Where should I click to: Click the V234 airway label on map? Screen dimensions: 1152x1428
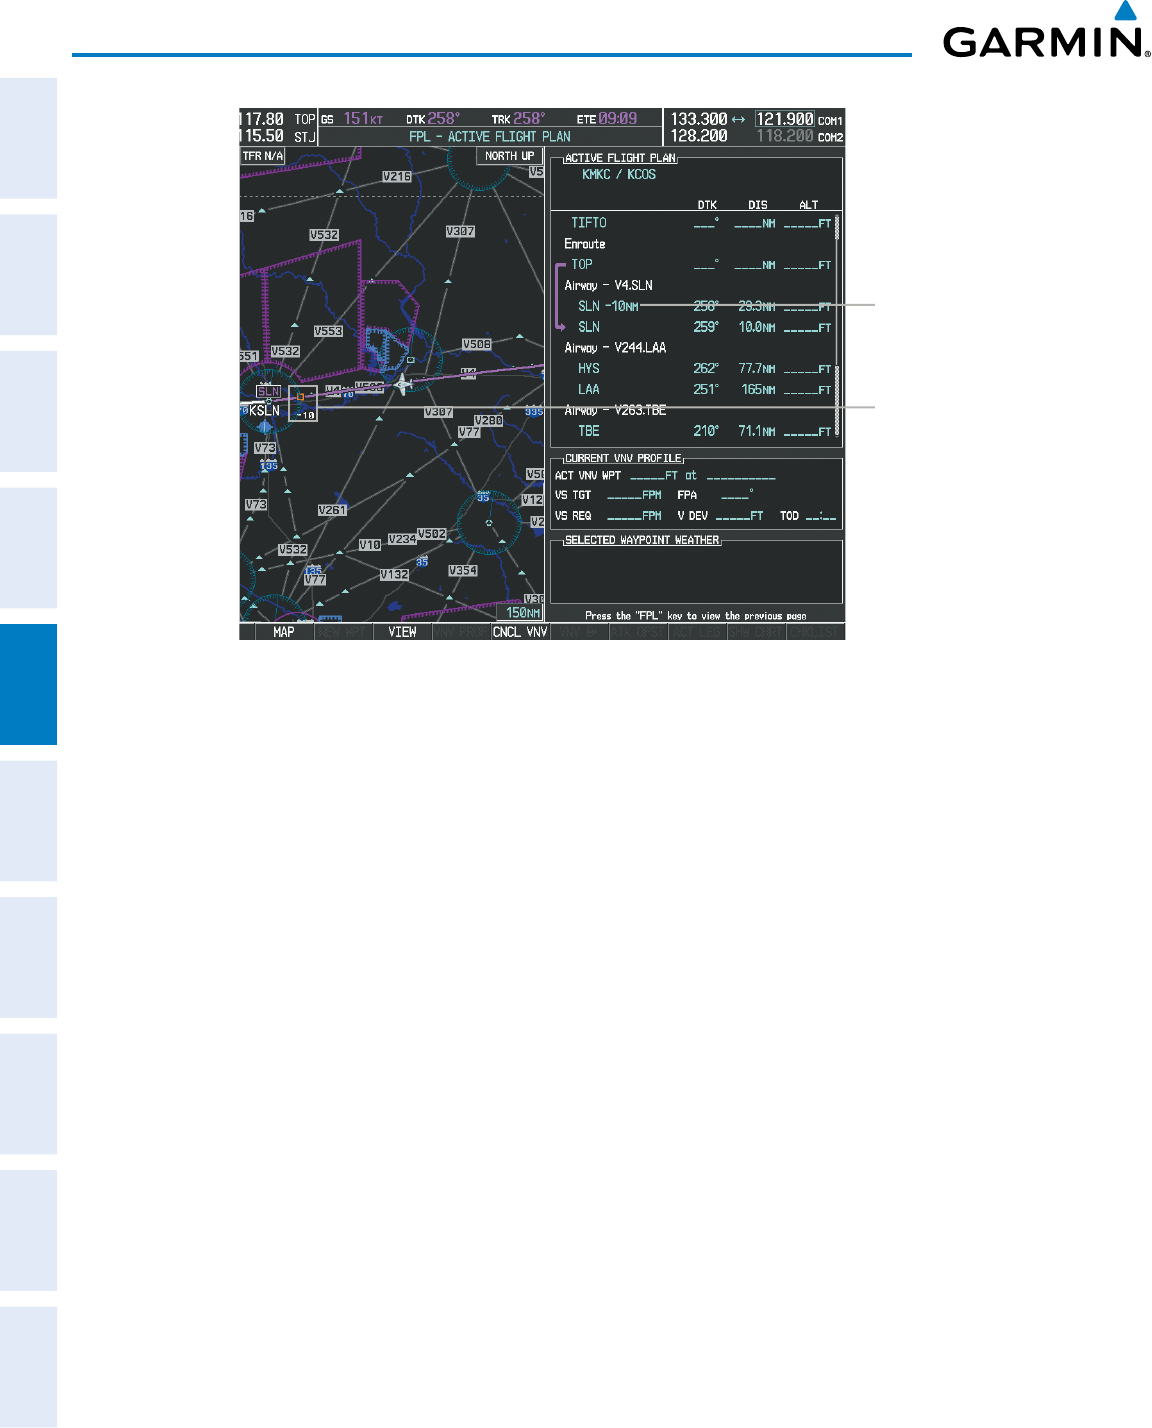click(402, 539)
